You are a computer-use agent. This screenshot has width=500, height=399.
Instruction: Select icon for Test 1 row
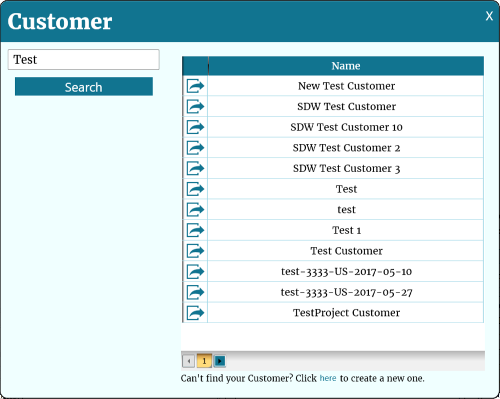[x=195, y=230]
